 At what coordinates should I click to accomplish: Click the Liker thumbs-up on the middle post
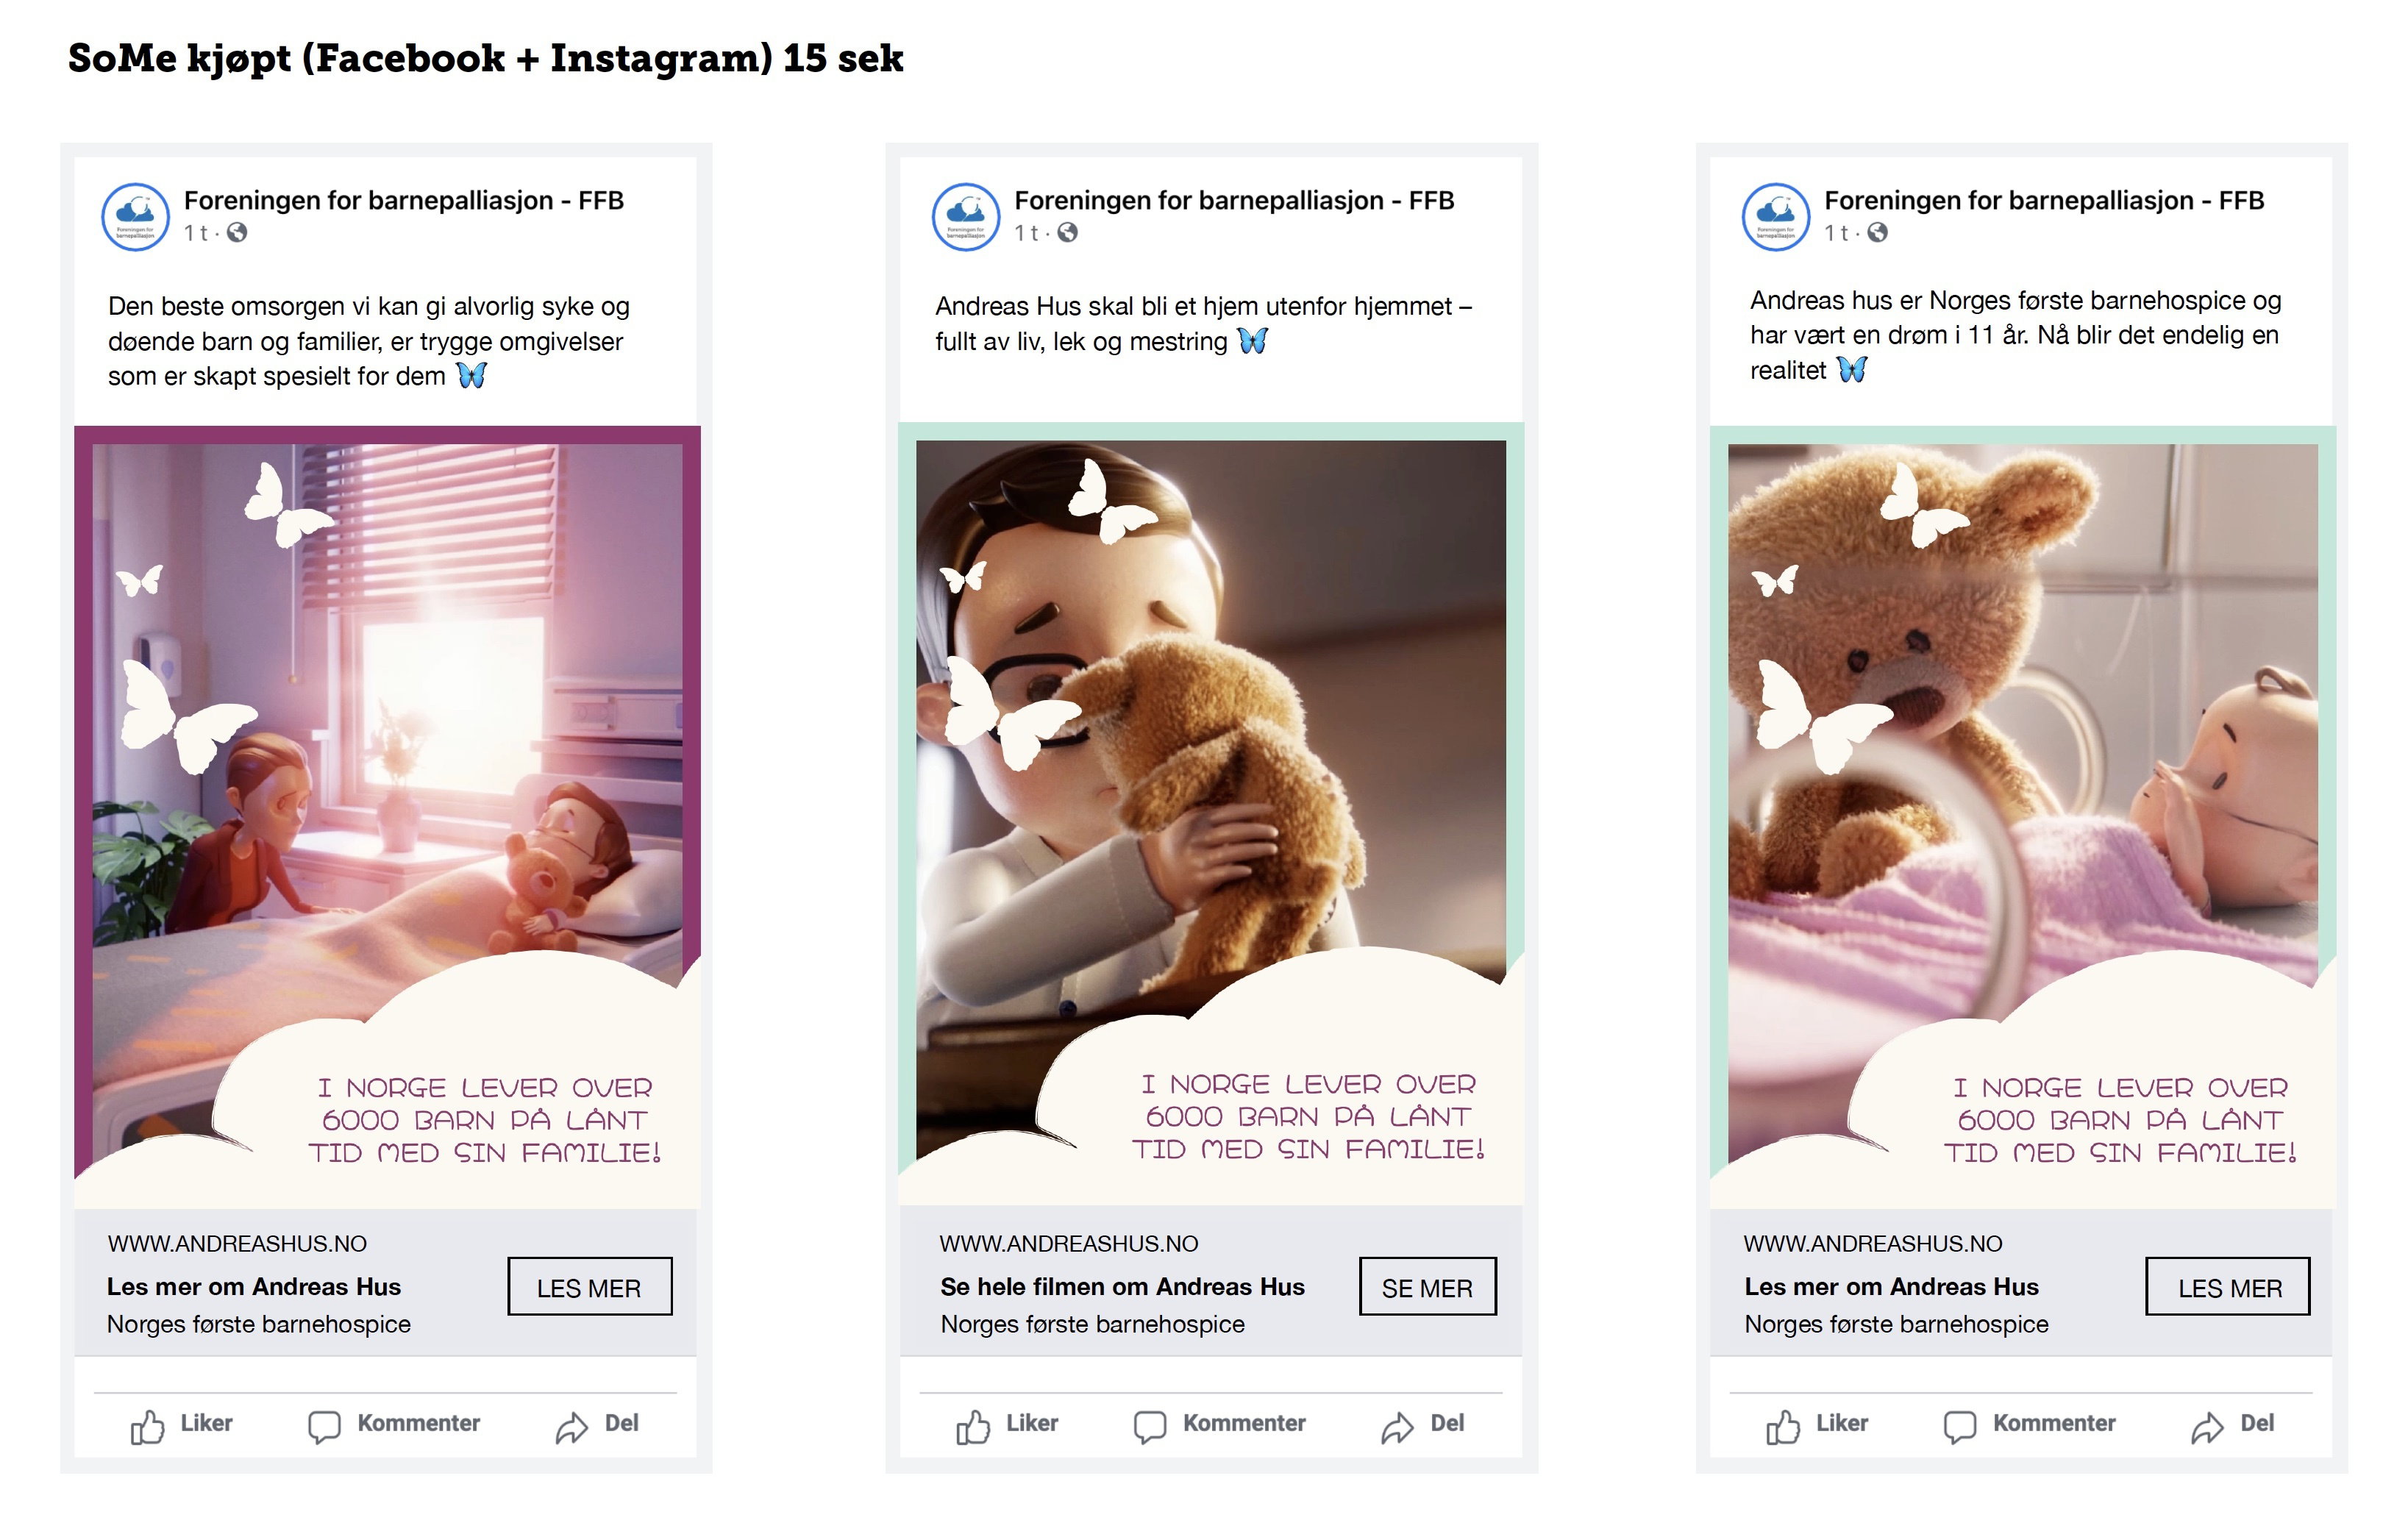coord(972,1426)
